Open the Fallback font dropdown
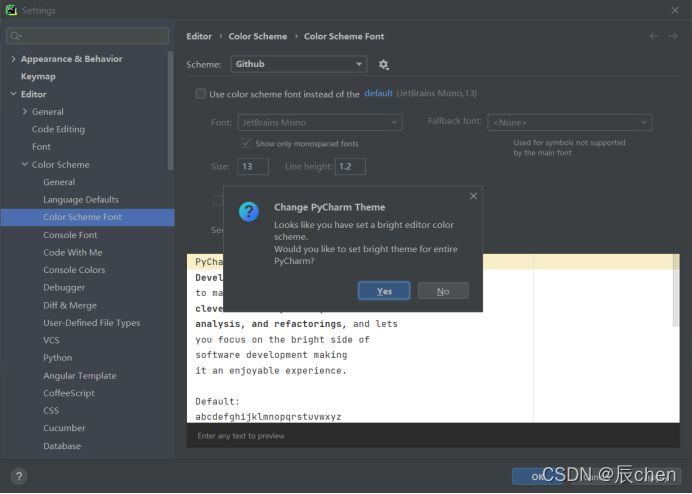The height and width of the screenshot is (494, 692). (569, 122)
